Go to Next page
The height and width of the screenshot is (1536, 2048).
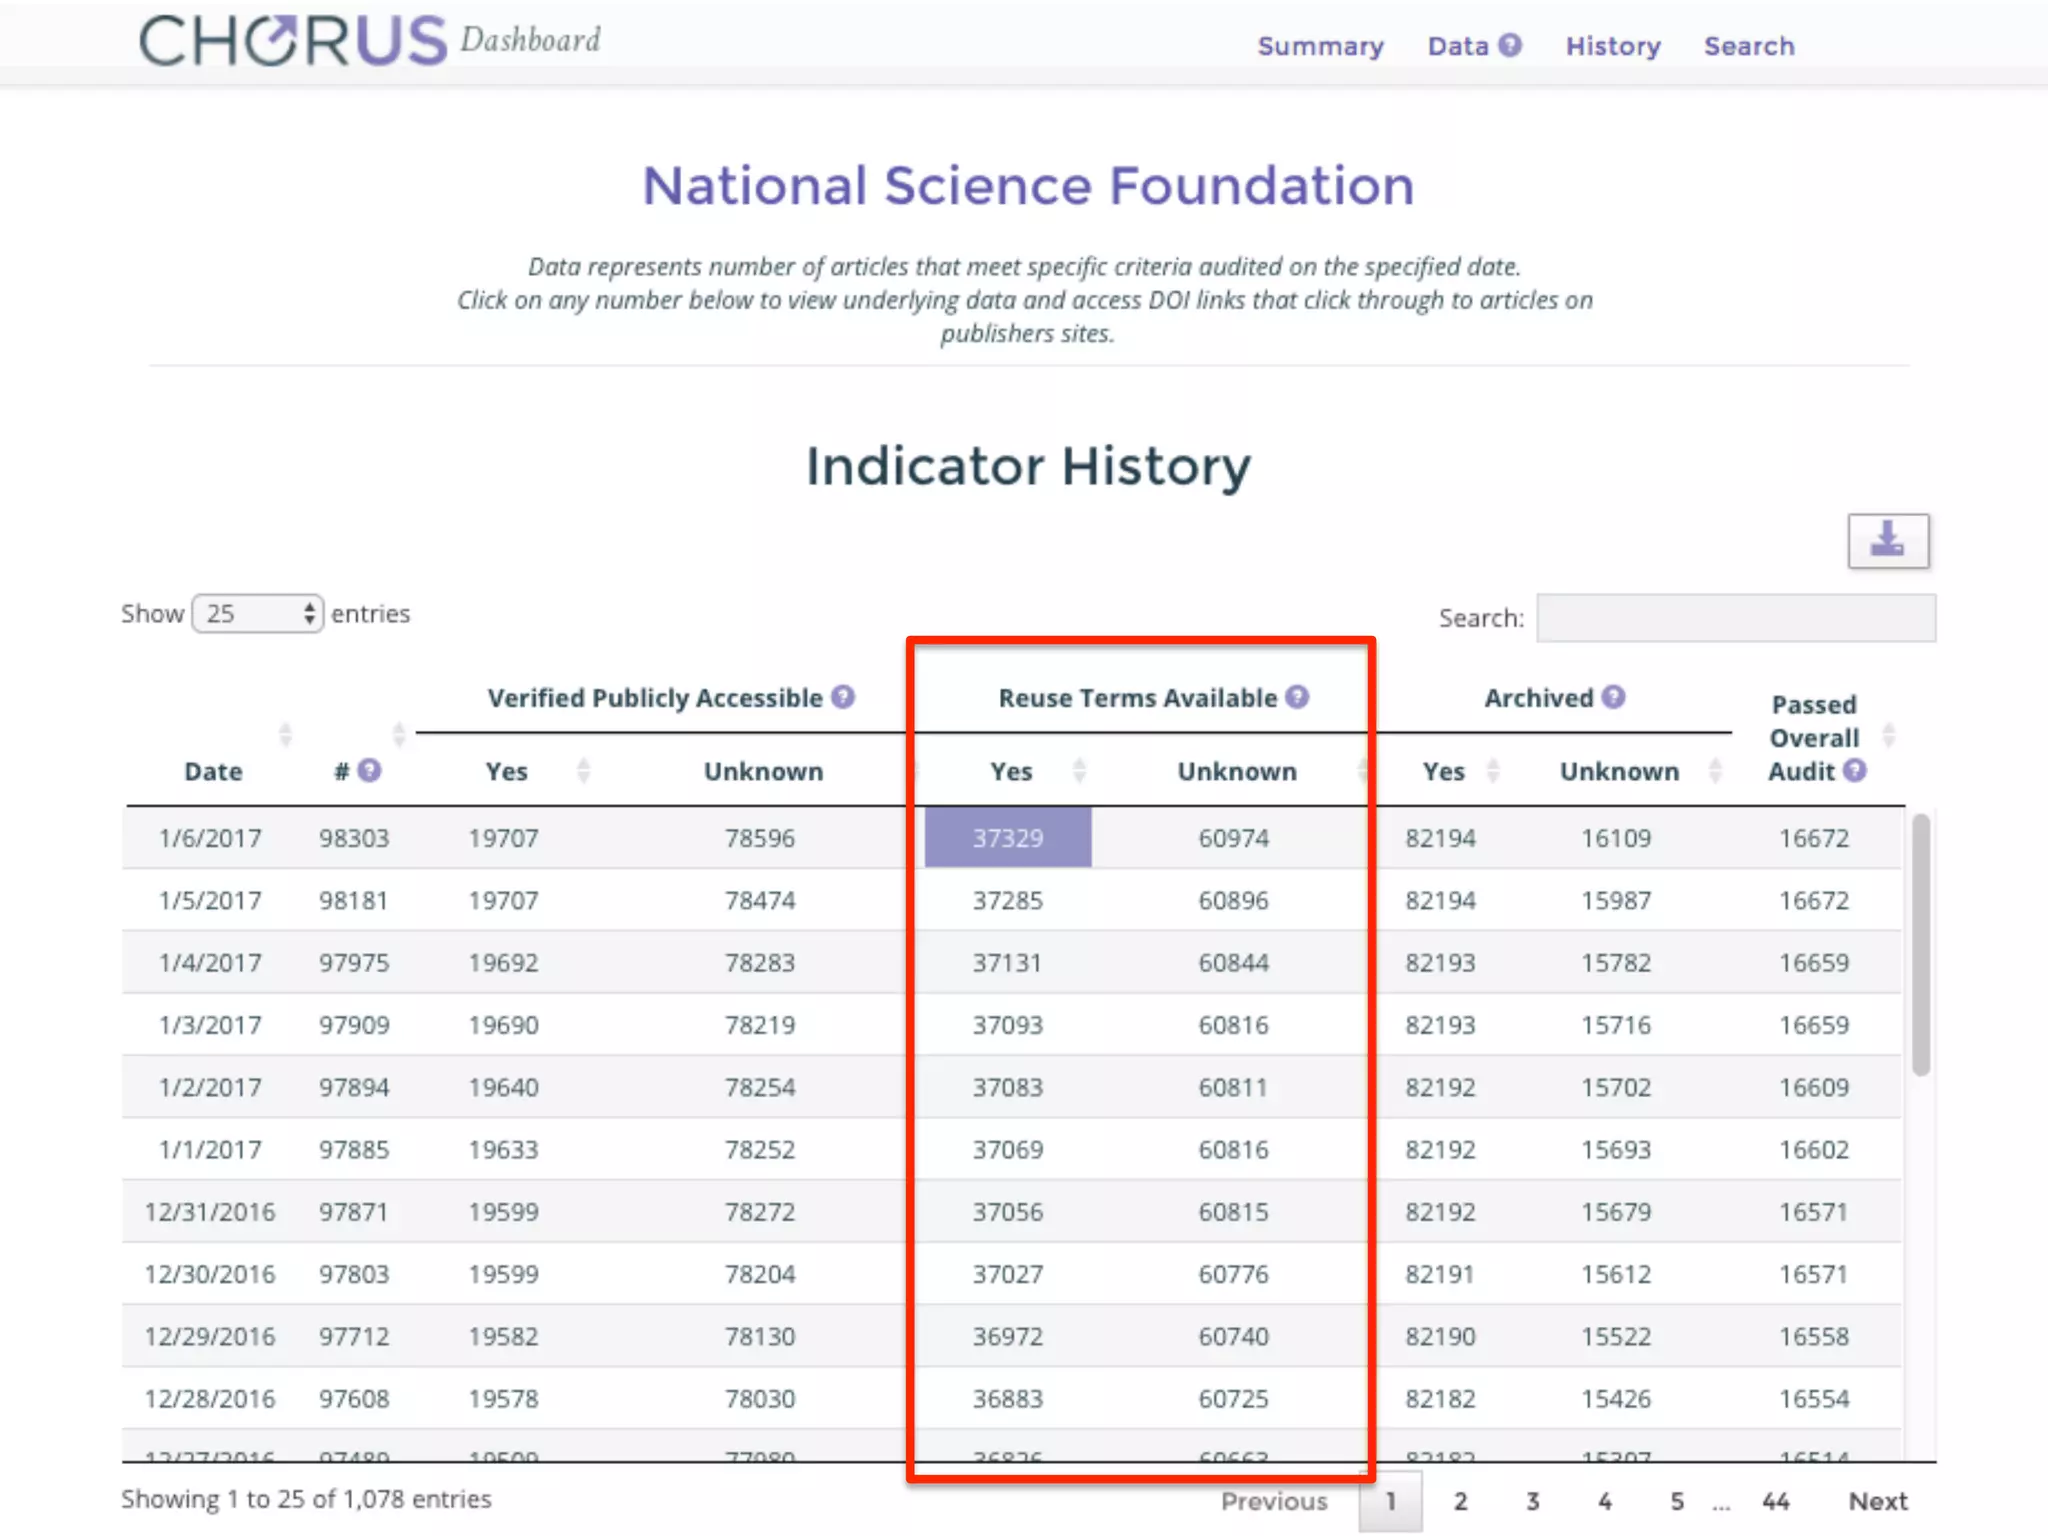click(x=1878, y=1501)
